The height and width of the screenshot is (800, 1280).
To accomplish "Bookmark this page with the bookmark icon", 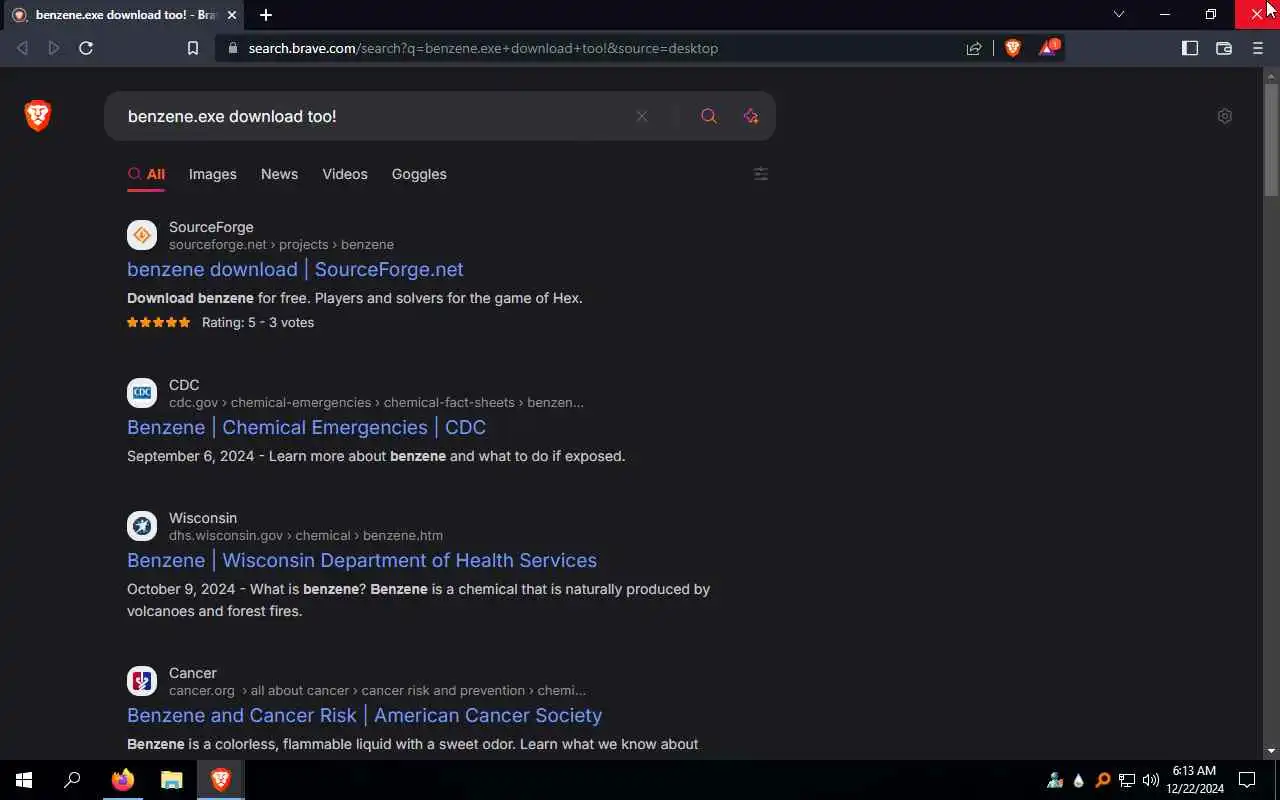I will 193,48.
